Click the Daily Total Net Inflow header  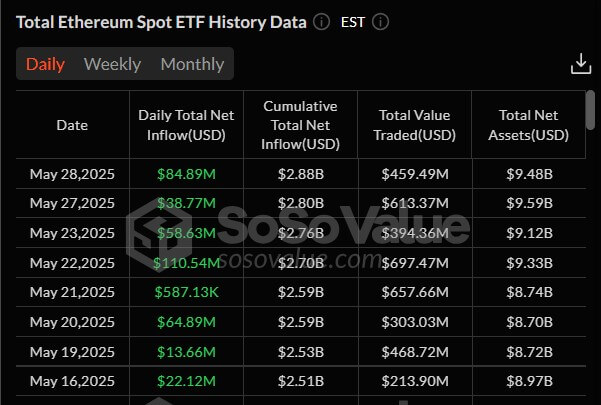point(186,125)
